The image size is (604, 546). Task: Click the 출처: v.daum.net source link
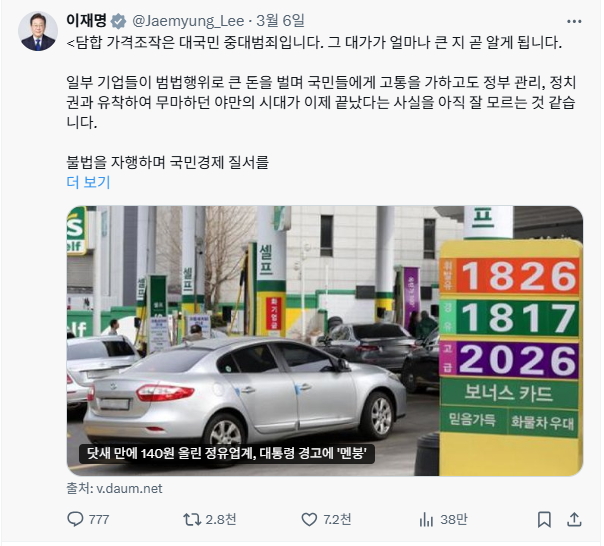point(114,488)
